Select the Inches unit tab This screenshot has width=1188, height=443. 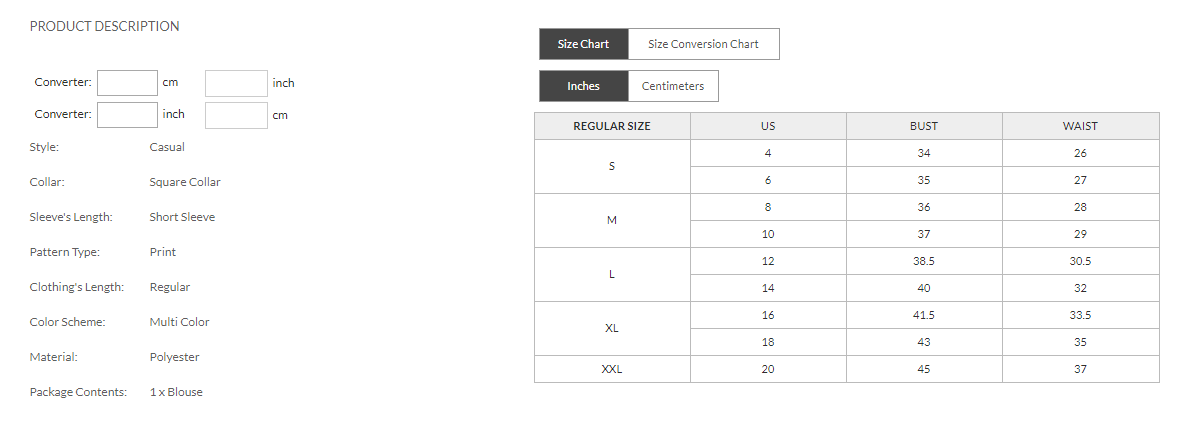point(583,86)
